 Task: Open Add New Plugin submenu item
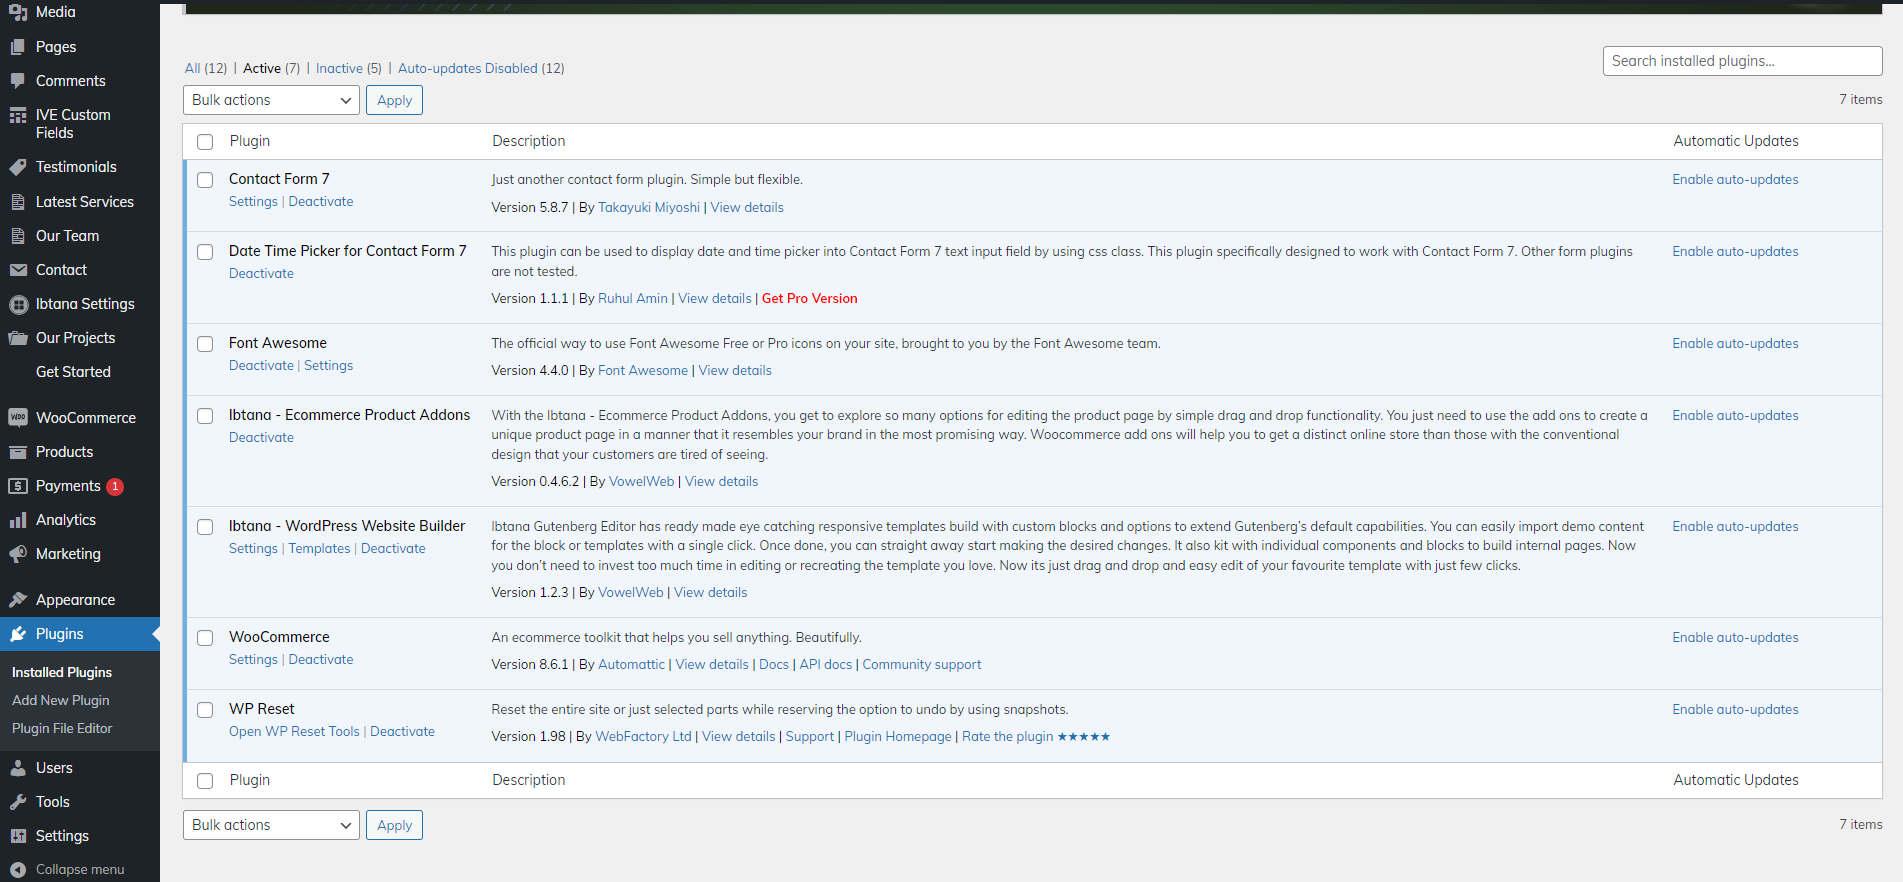click(61, 700)
